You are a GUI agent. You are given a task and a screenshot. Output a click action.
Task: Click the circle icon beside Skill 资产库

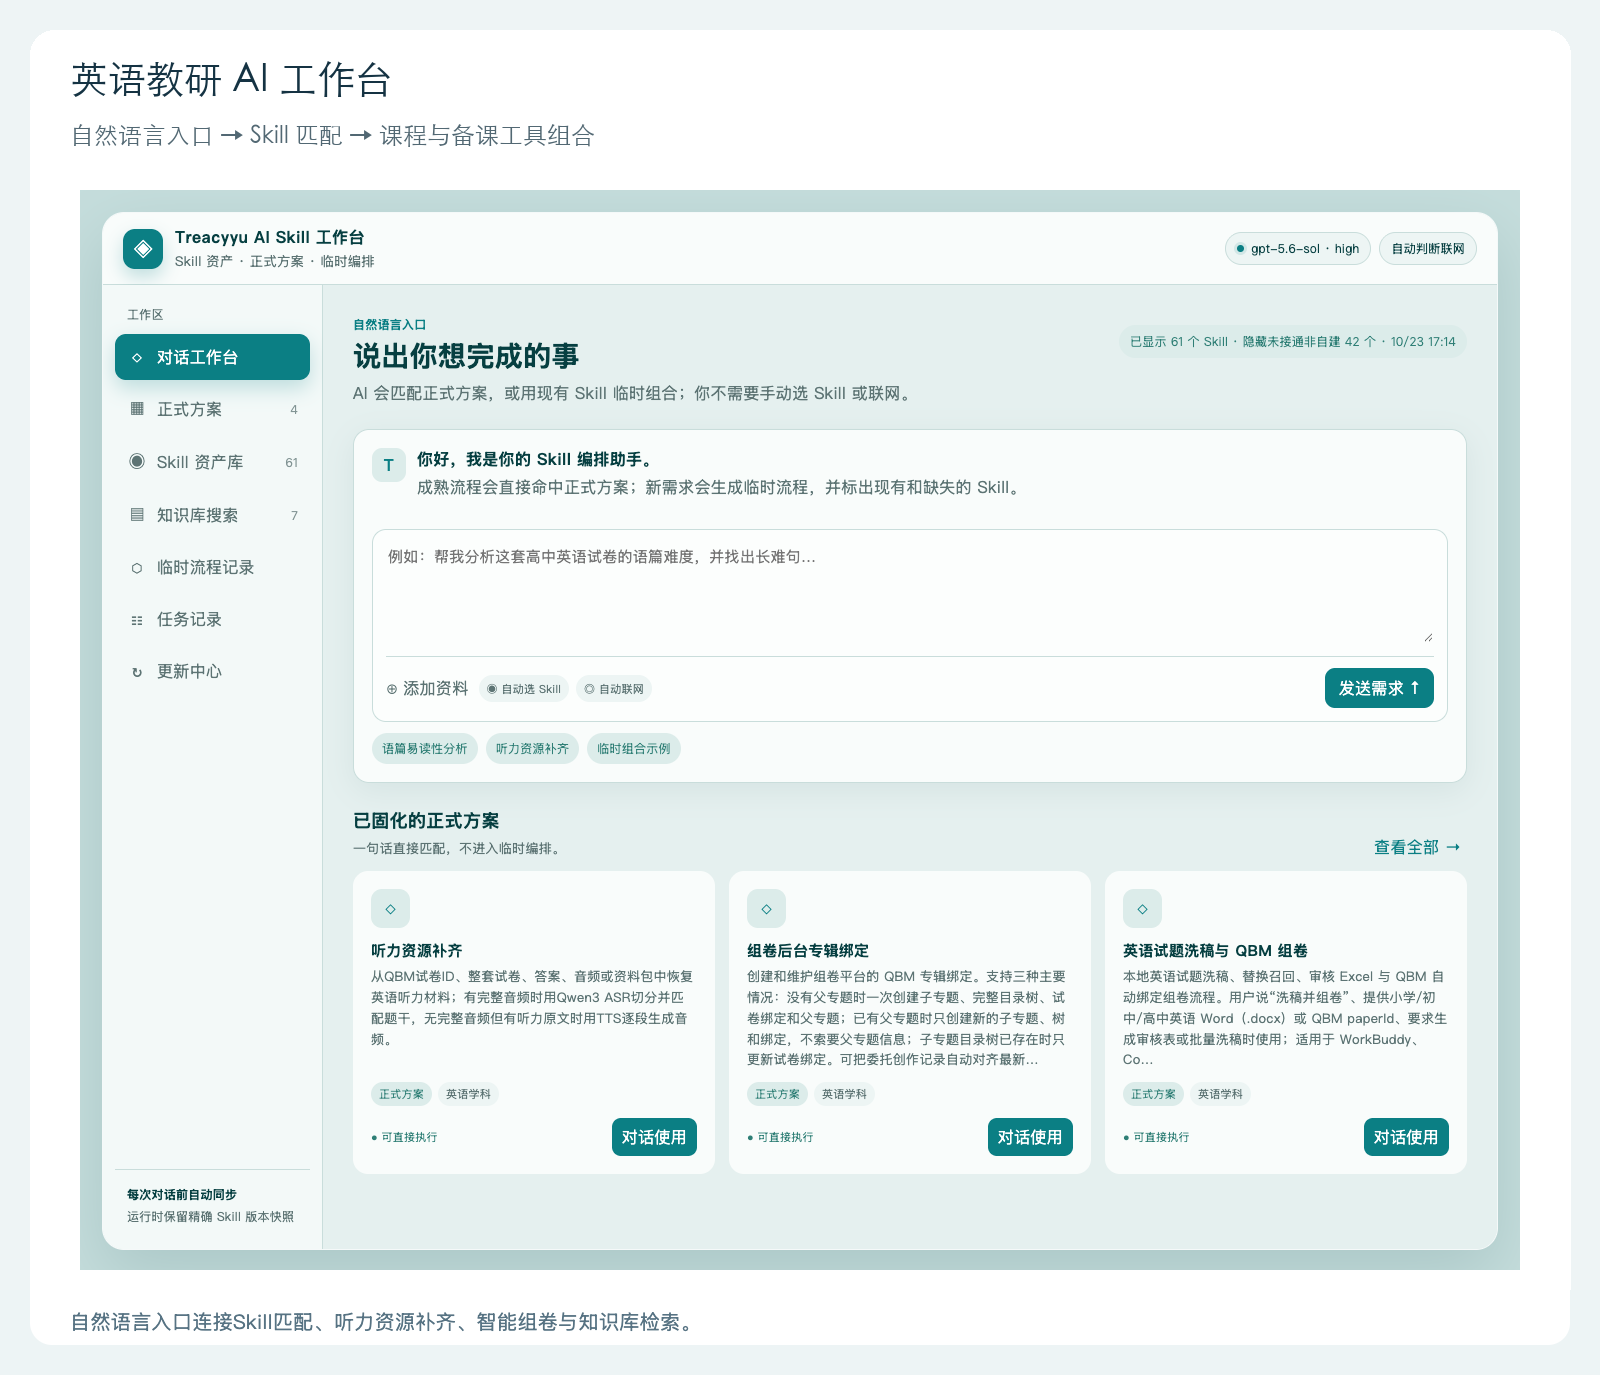click(x=137, y=461)
